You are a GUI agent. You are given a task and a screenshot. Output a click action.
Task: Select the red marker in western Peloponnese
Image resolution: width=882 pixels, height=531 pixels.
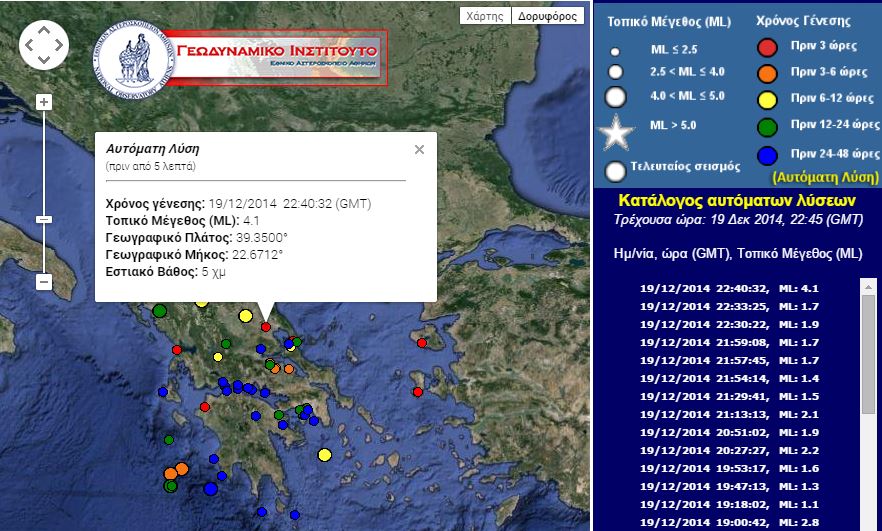[205, 407]
